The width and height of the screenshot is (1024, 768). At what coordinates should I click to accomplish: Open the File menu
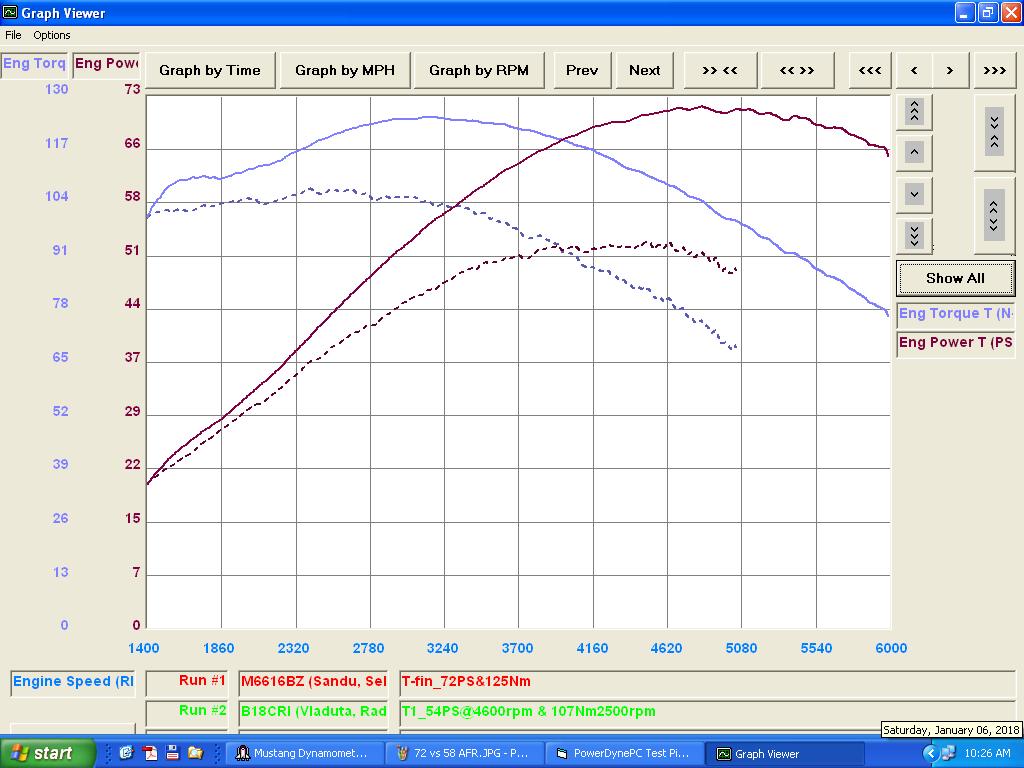tap(13, 35)
